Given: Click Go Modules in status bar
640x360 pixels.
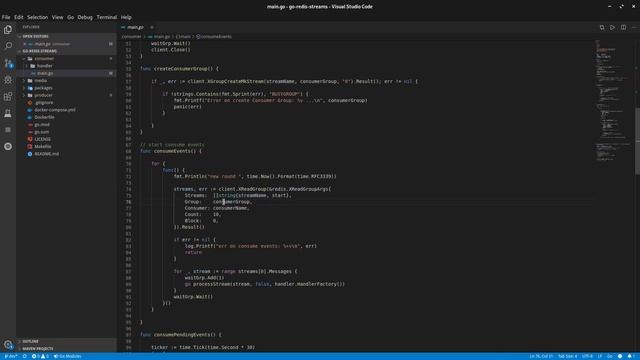Looking at the screenshot, I should point(68,356).
